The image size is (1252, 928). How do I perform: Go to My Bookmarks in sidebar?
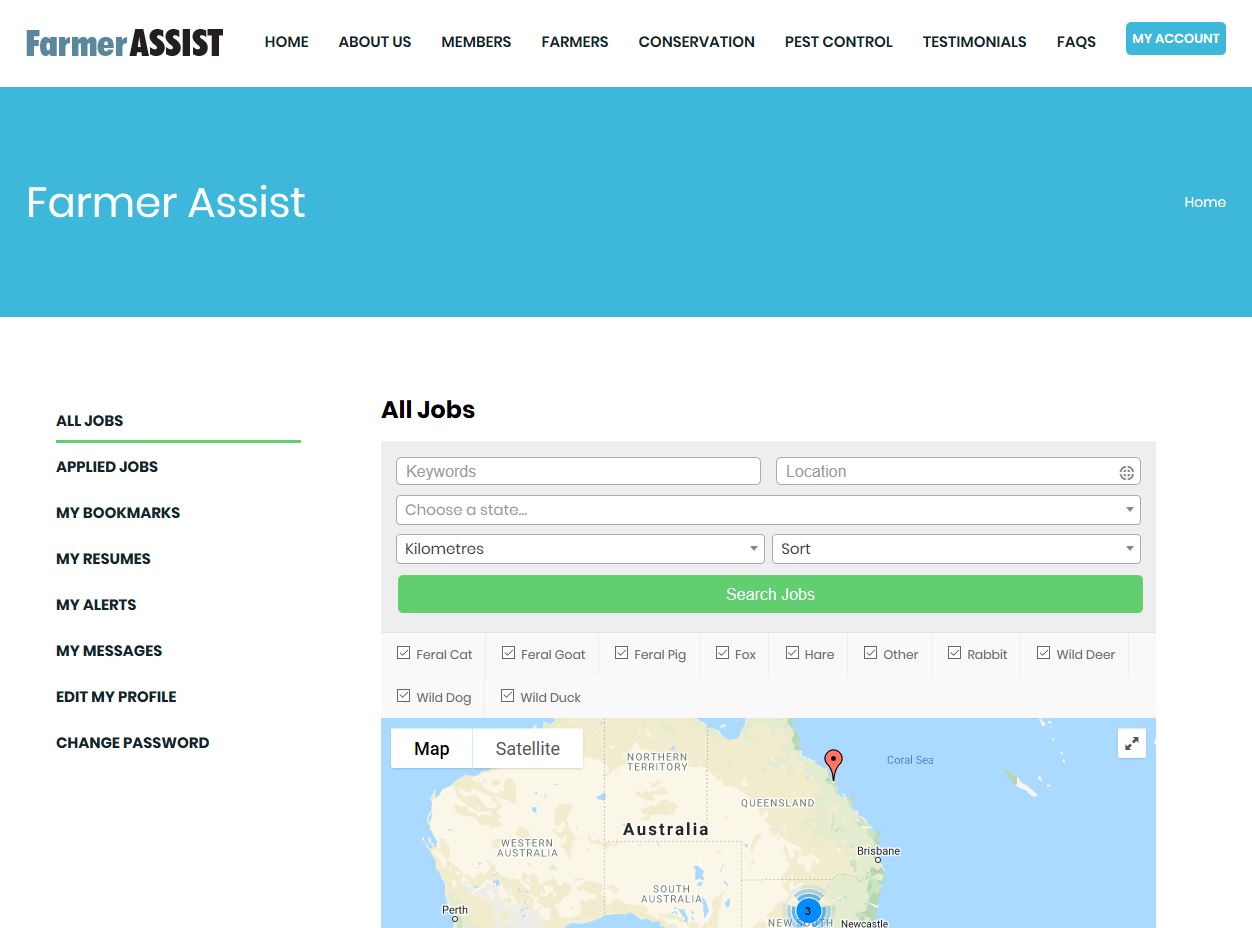(118, 513)
